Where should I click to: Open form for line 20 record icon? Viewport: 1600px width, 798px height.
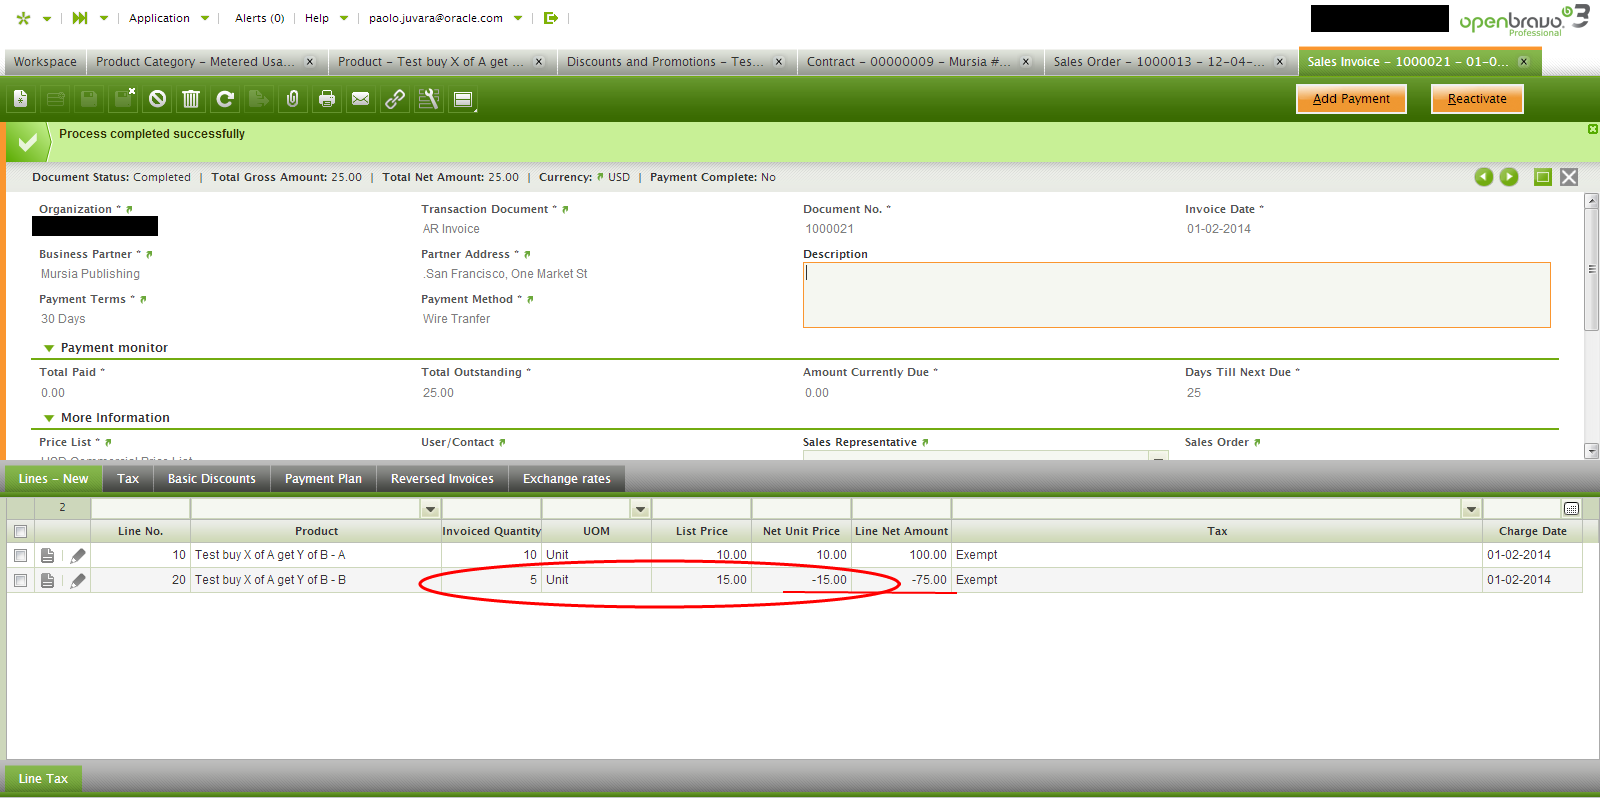tap(47, 580)
